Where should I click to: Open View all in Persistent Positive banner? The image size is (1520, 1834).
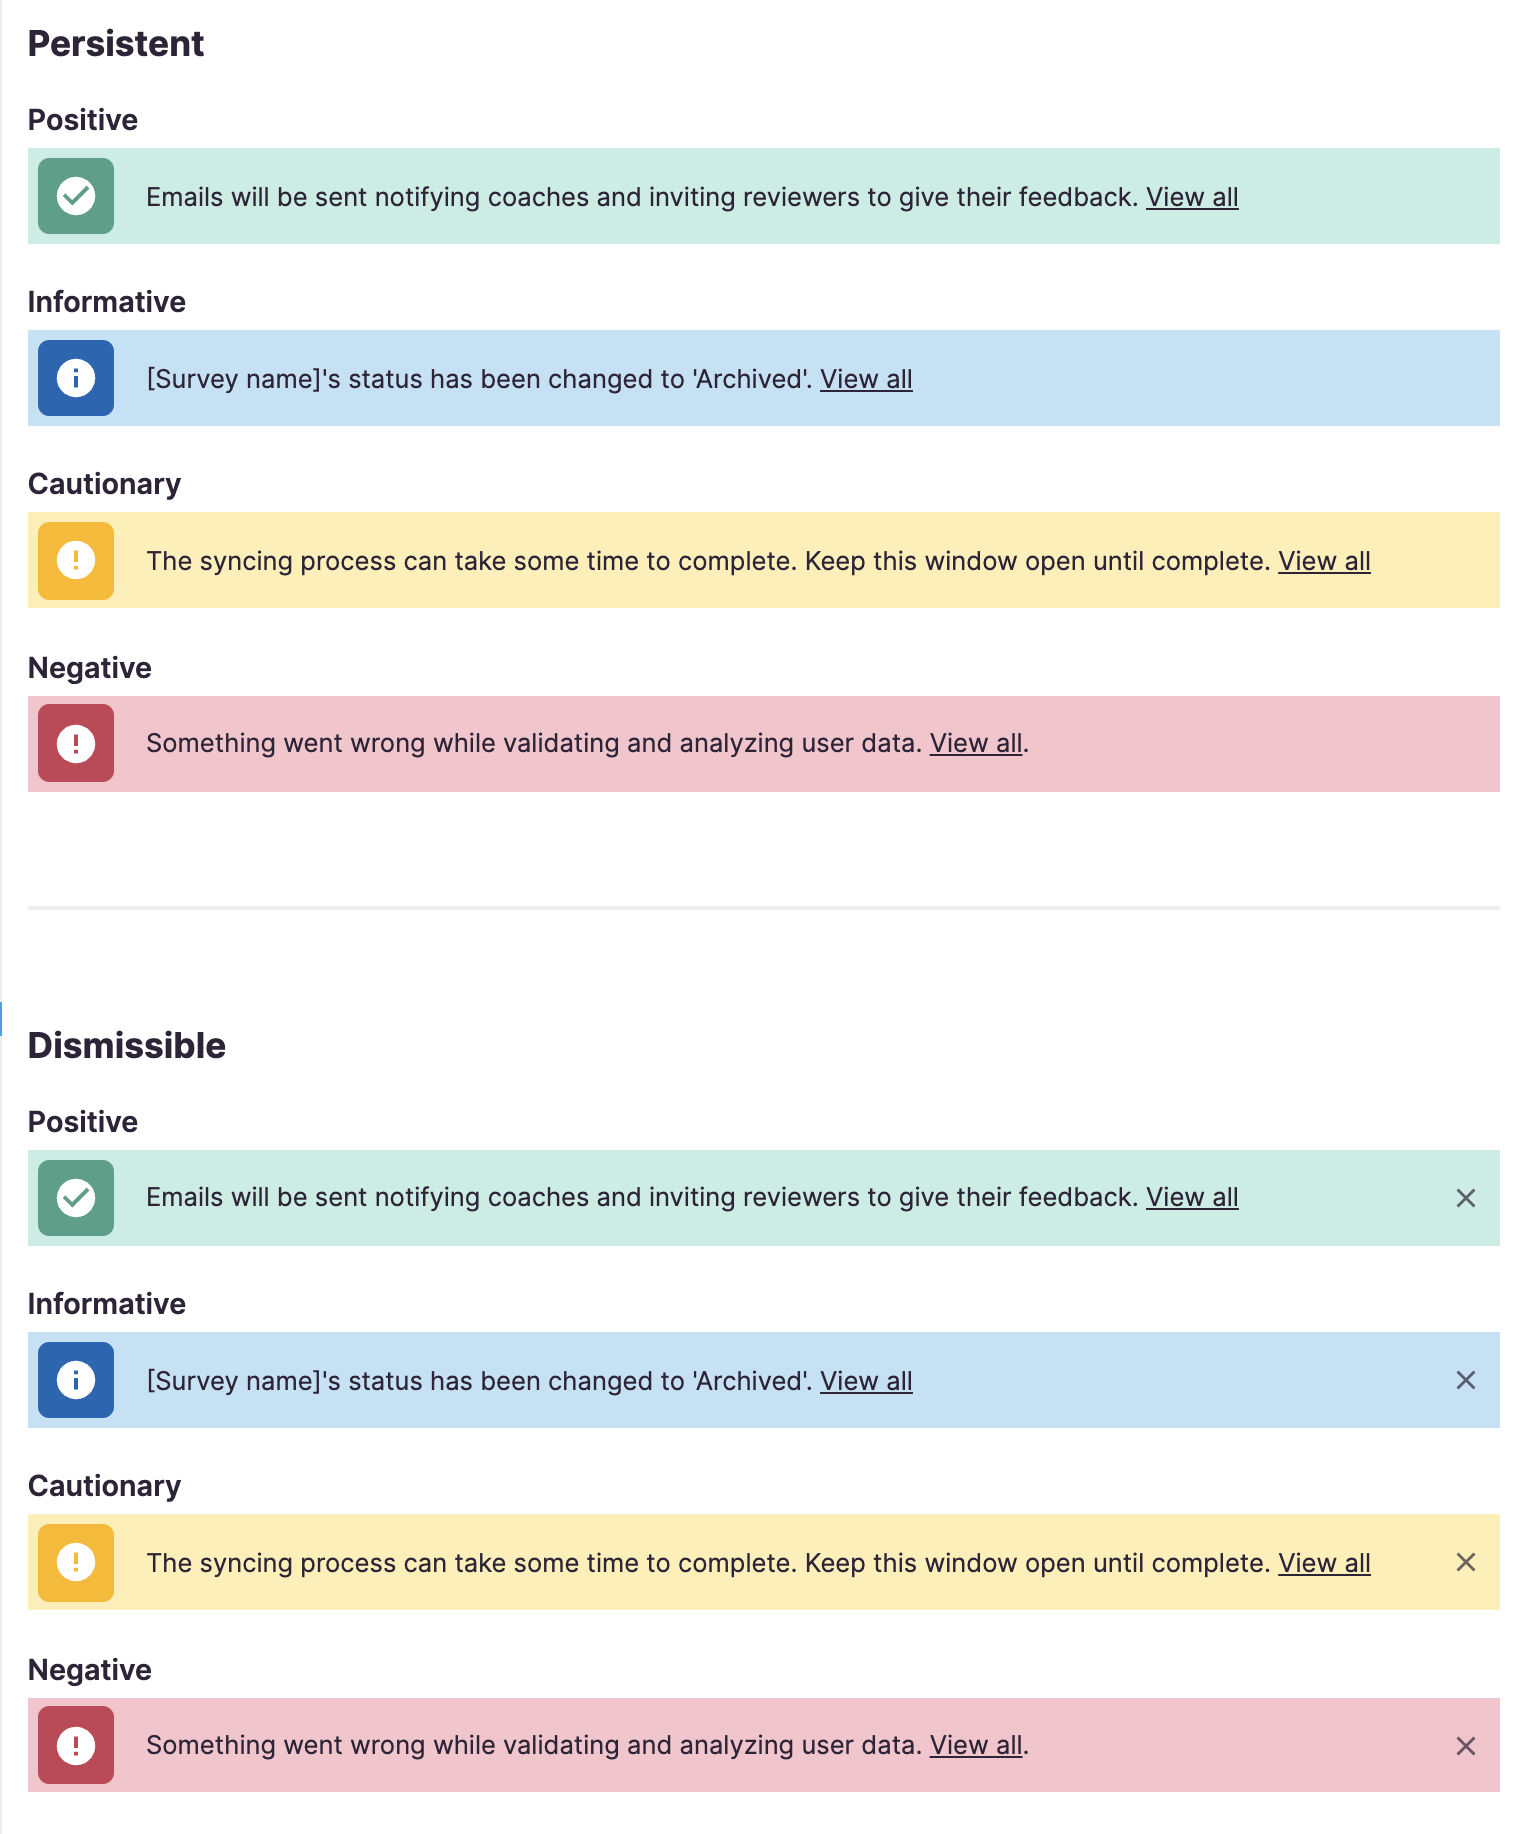[1192, 196]
